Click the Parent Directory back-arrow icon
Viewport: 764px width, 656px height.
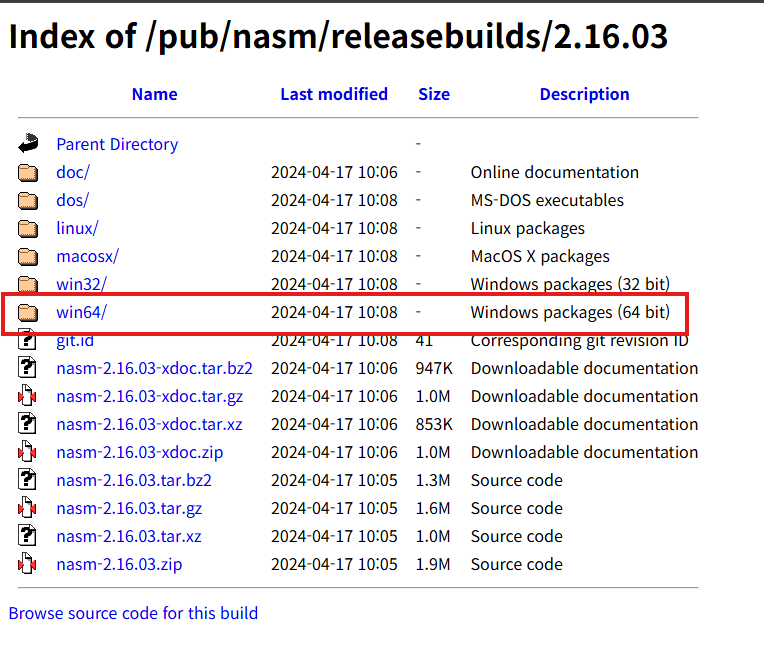point(28,144)
